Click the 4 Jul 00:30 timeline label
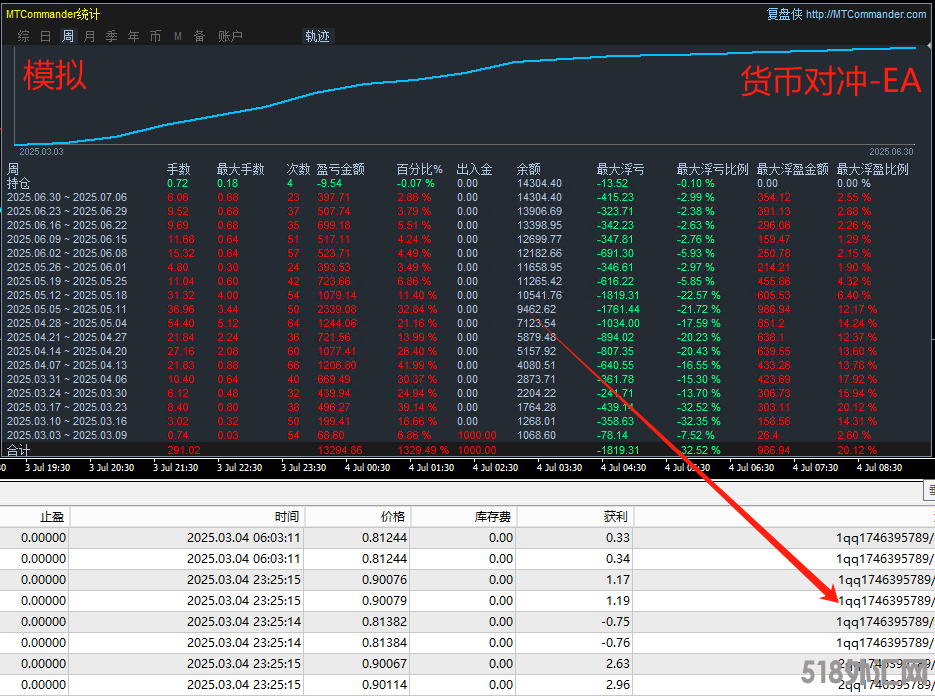935x696 pixels. coord(367,468)
